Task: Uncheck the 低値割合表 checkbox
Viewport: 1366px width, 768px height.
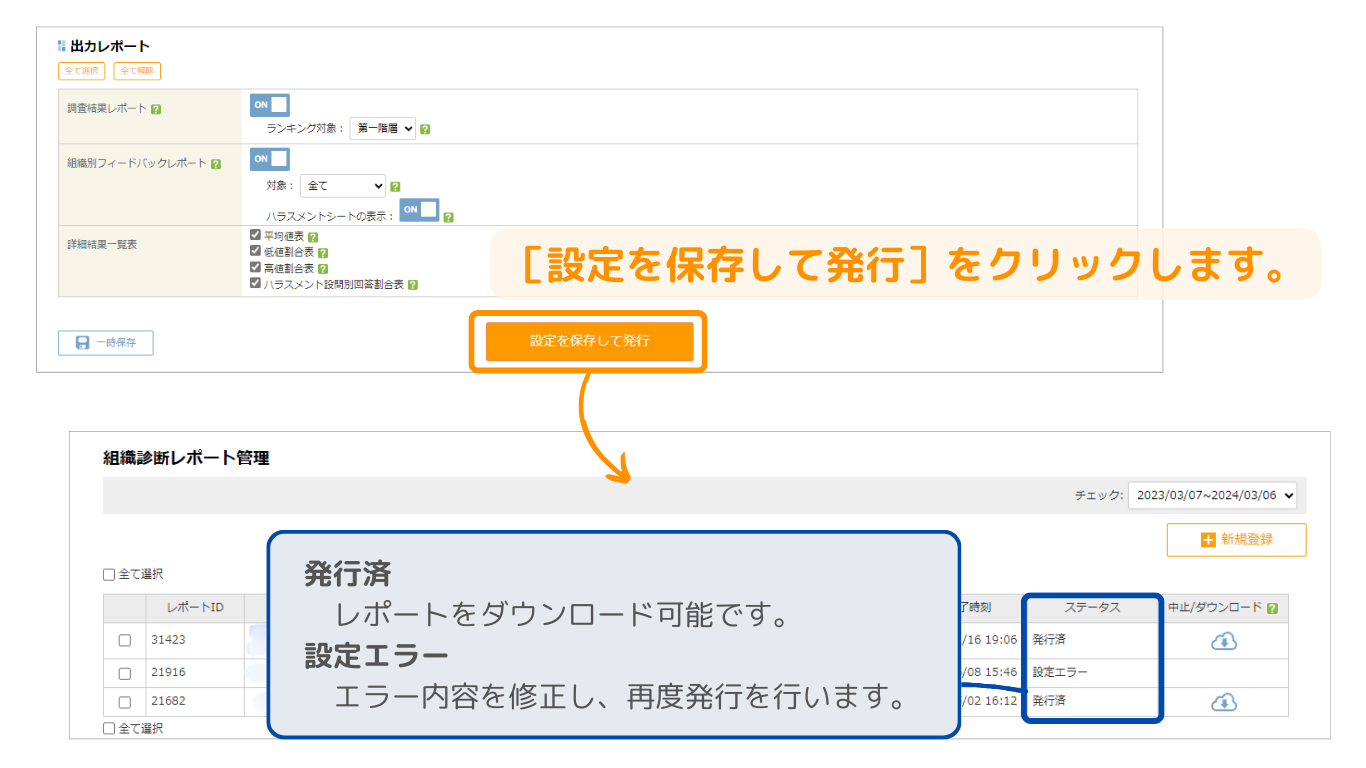Action: coord(255,252)
